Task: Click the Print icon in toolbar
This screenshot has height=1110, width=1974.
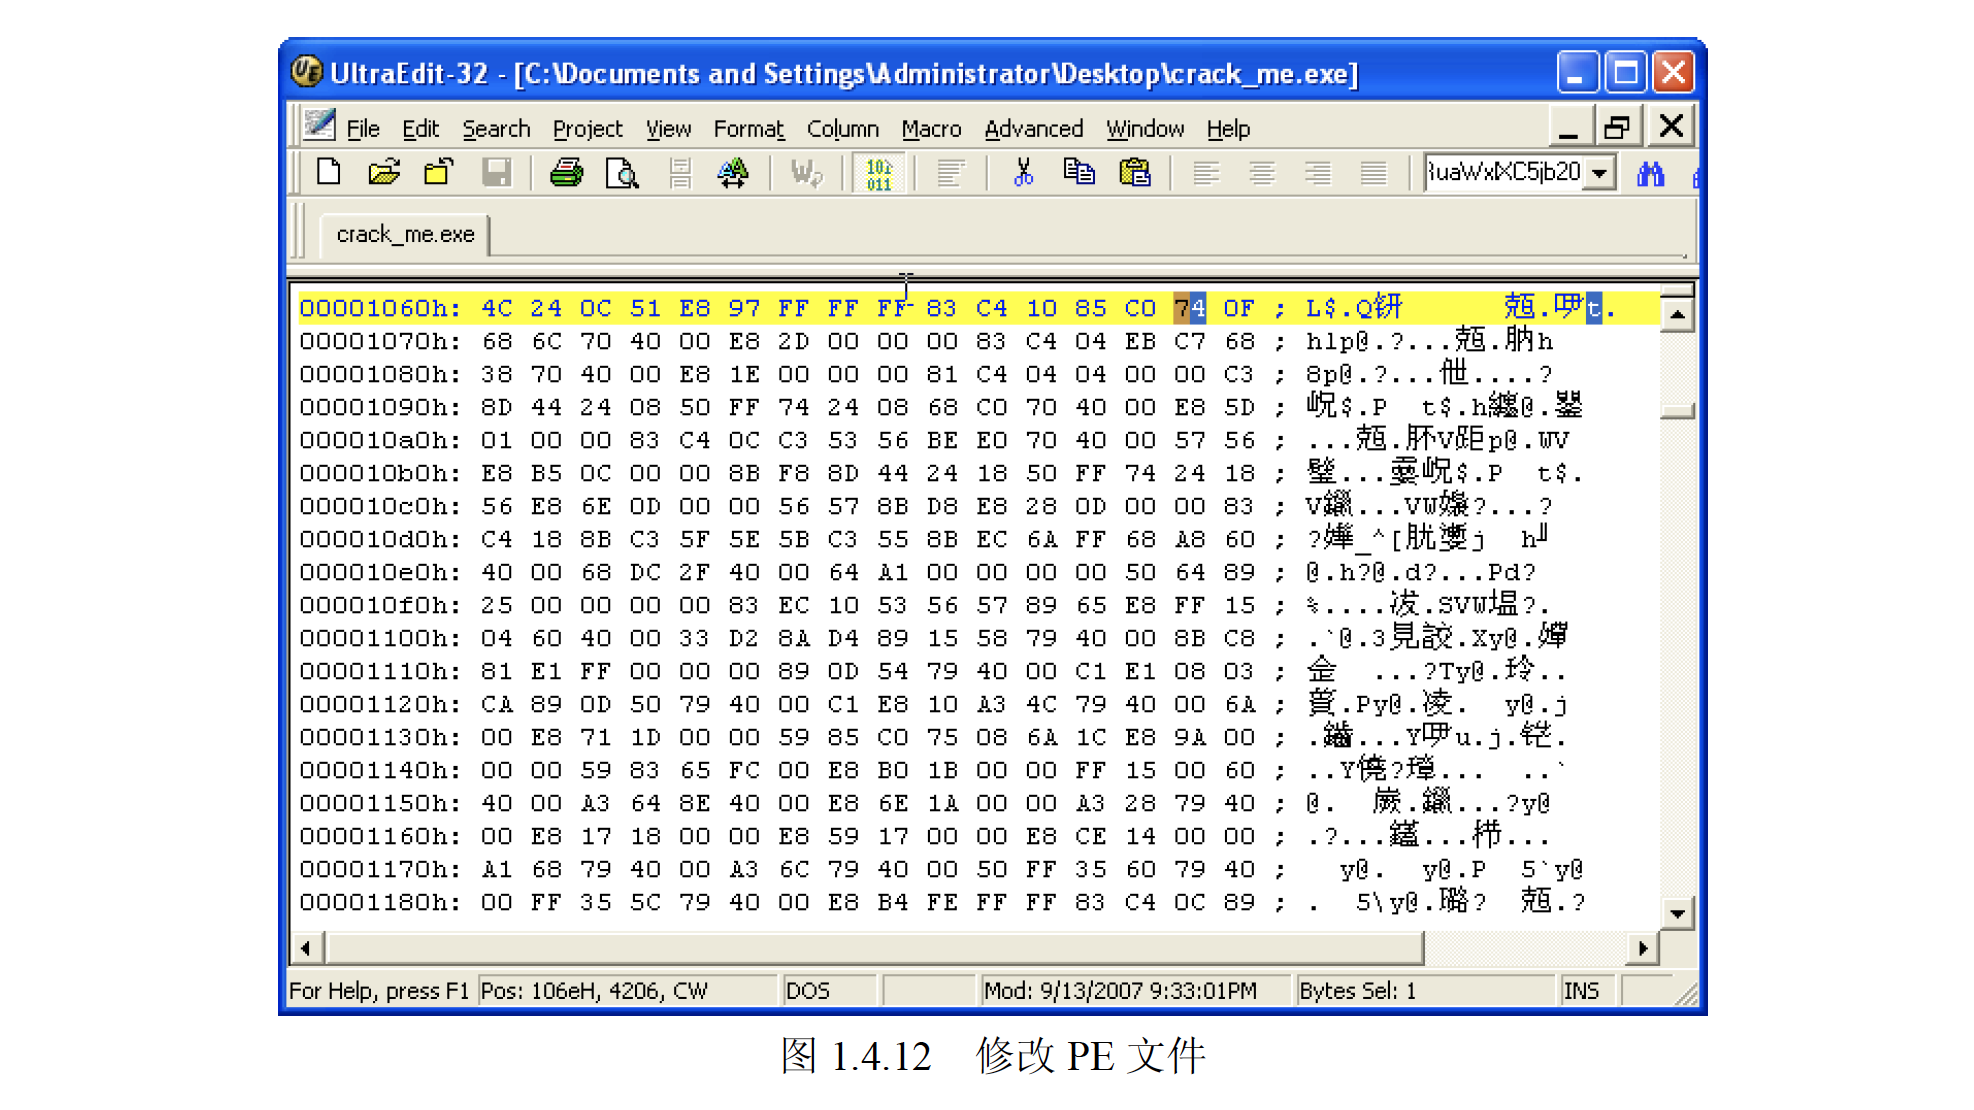Action: coord(566,173)
